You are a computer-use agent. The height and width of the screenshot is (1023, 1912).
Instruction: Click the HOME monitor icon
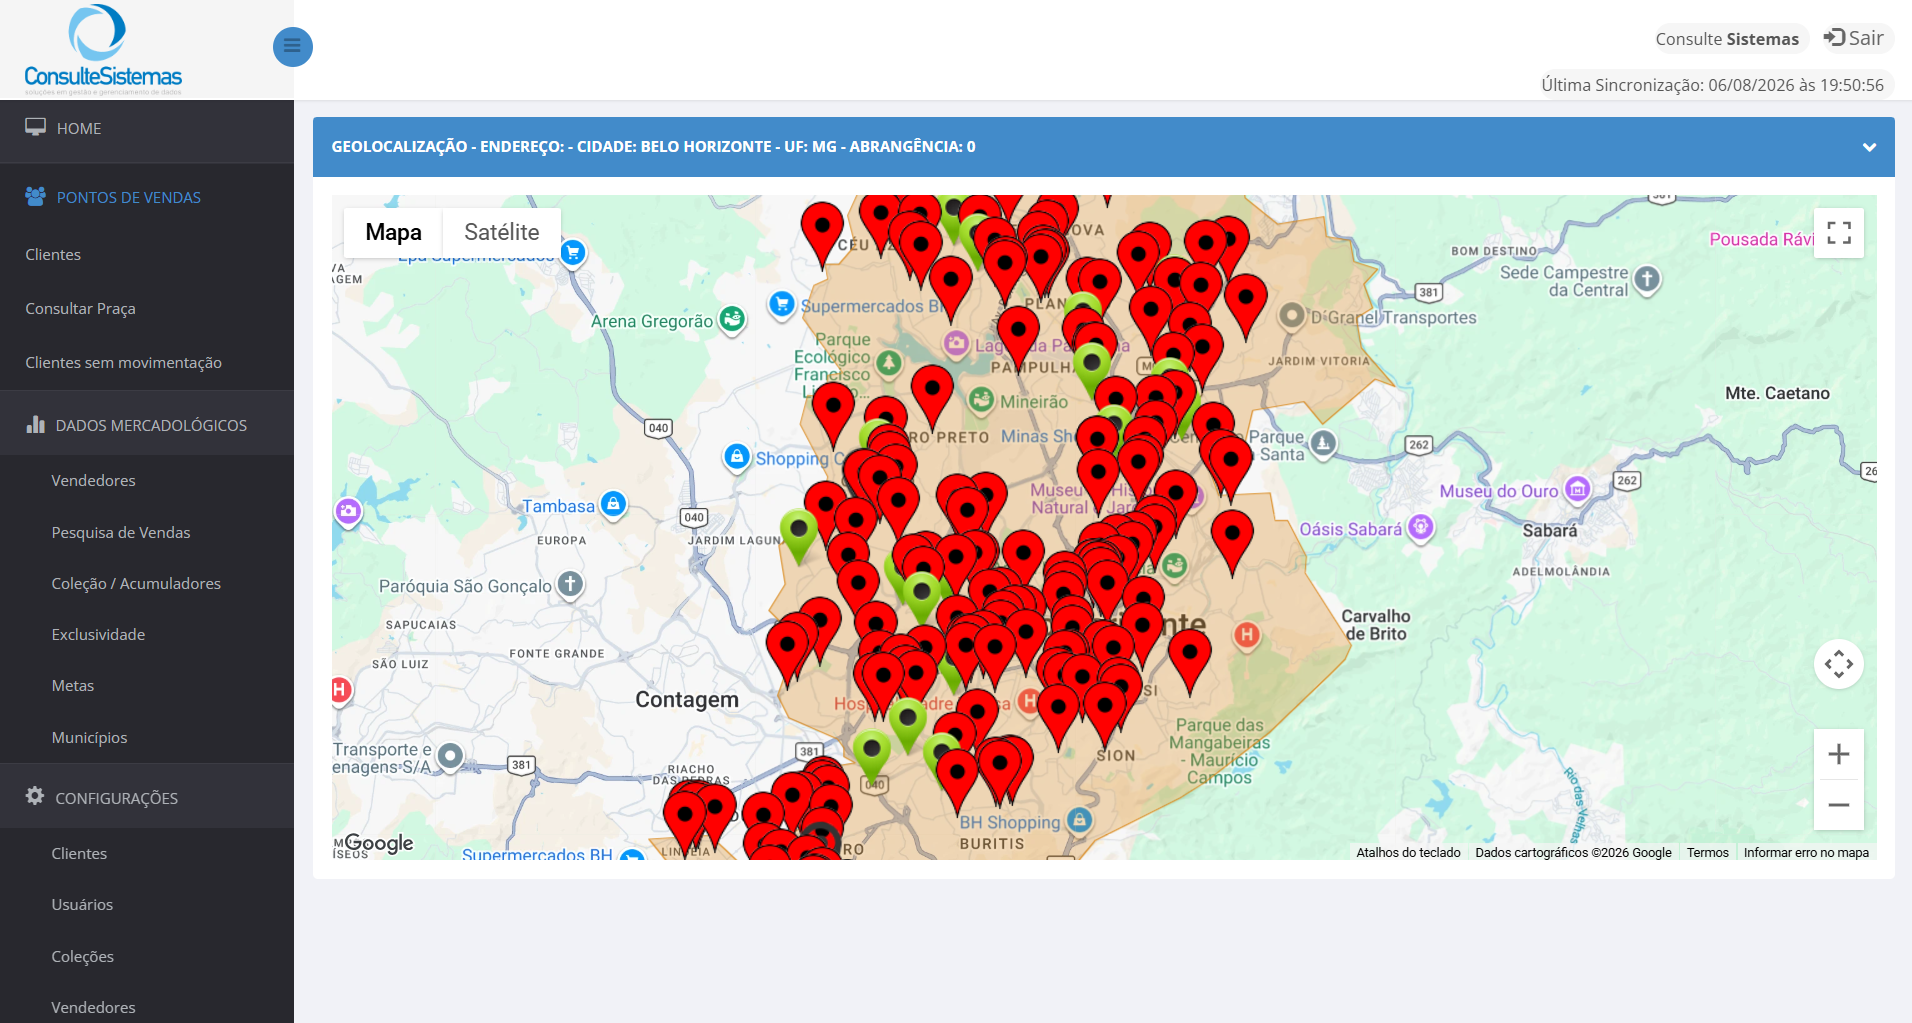coord(36,127)
